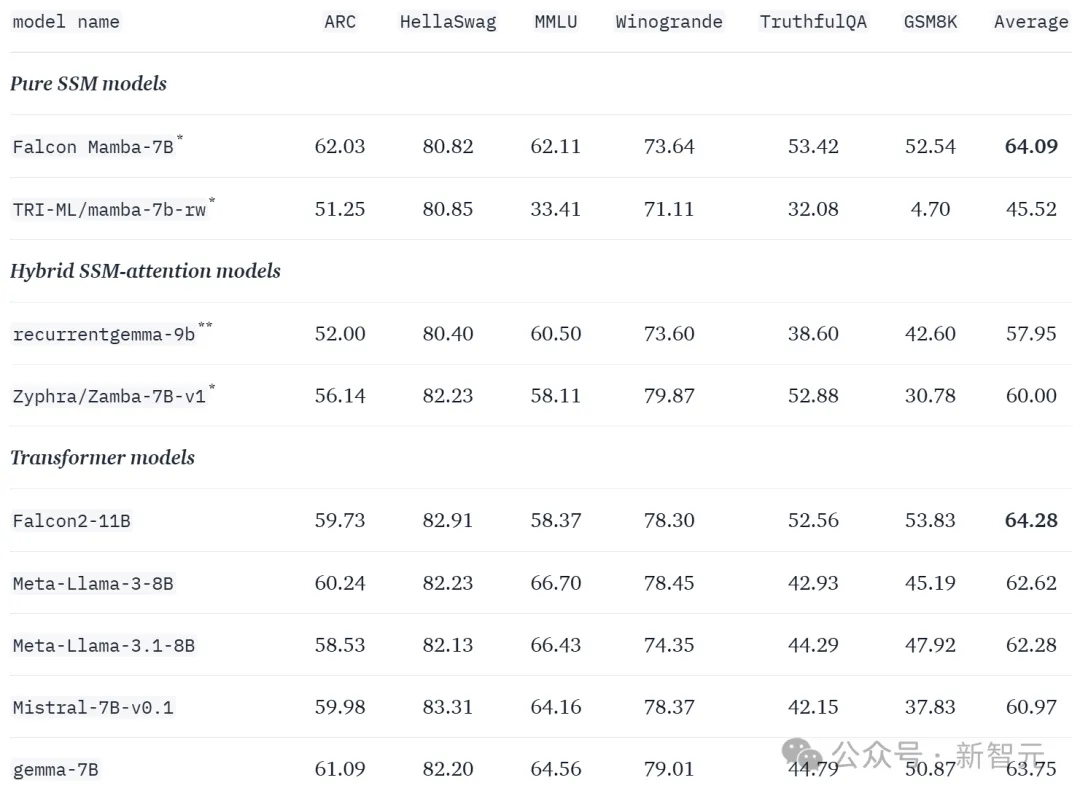Click the Falcon Mamba-7B model name
This screenshot has height=799, width=1080.
pos(93,147)
